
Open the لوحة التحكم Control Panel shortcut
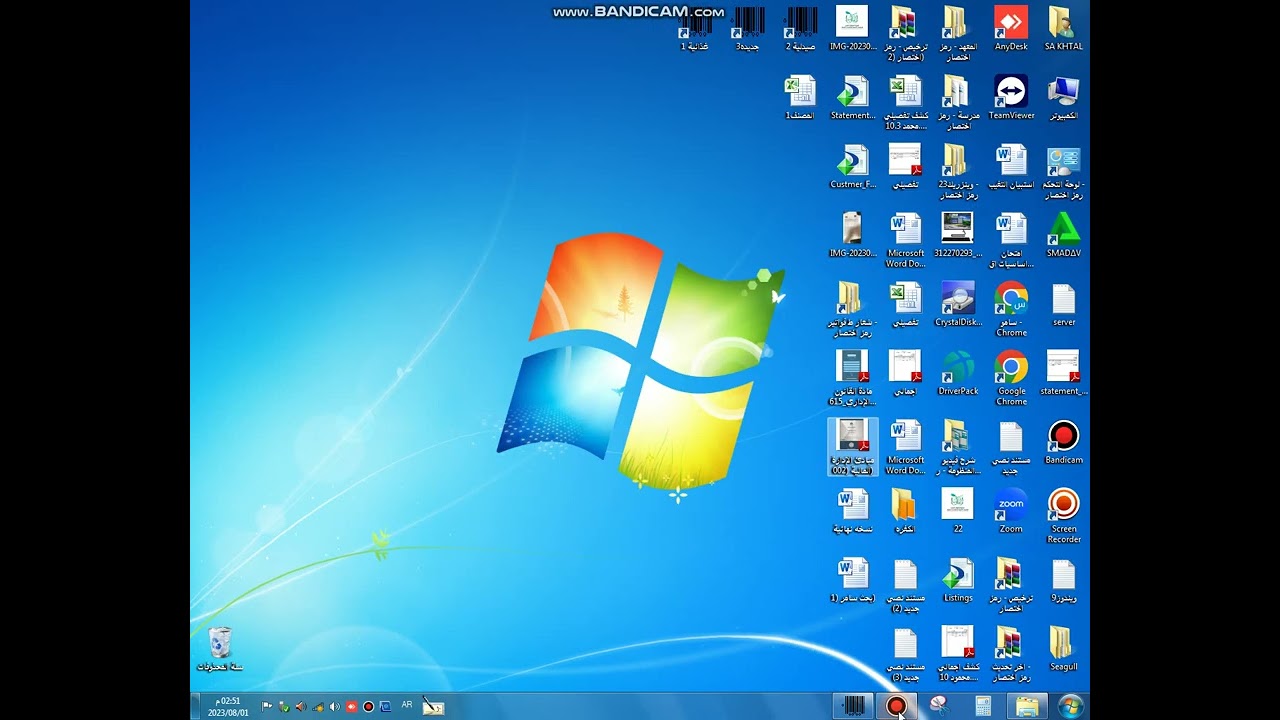[x=1063, y=171]
